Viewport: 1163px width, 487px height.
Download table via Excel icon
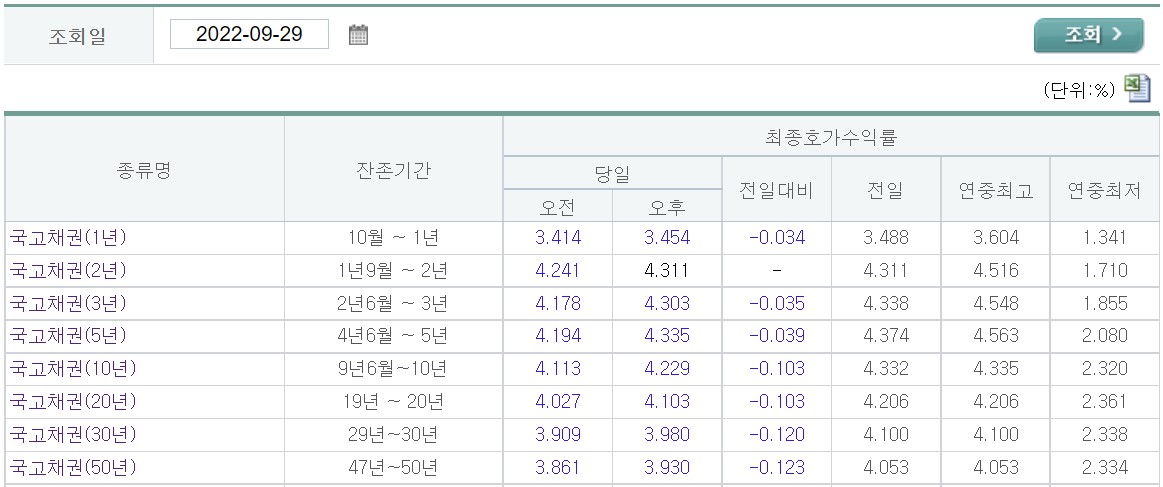(1137, 89)
